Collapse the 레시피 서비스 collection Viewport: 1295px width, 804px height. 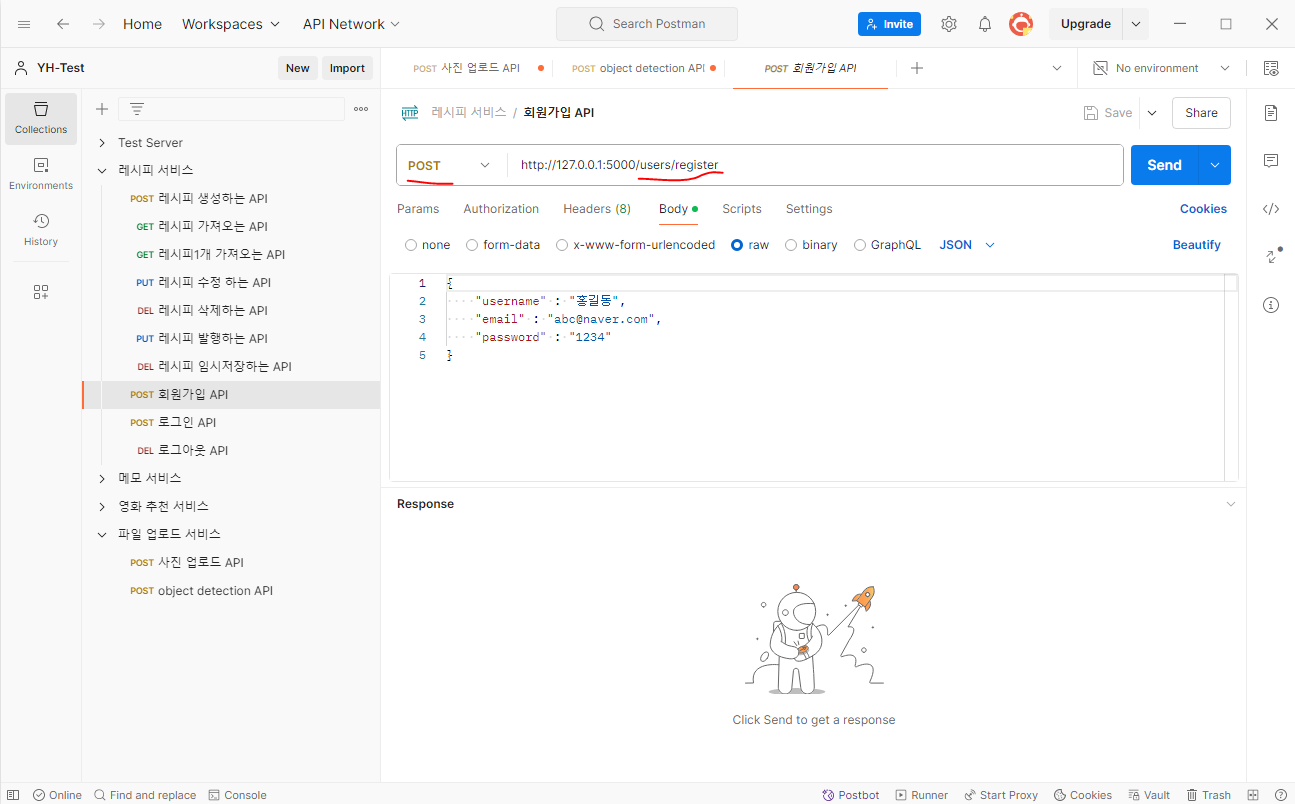(102, 171)
